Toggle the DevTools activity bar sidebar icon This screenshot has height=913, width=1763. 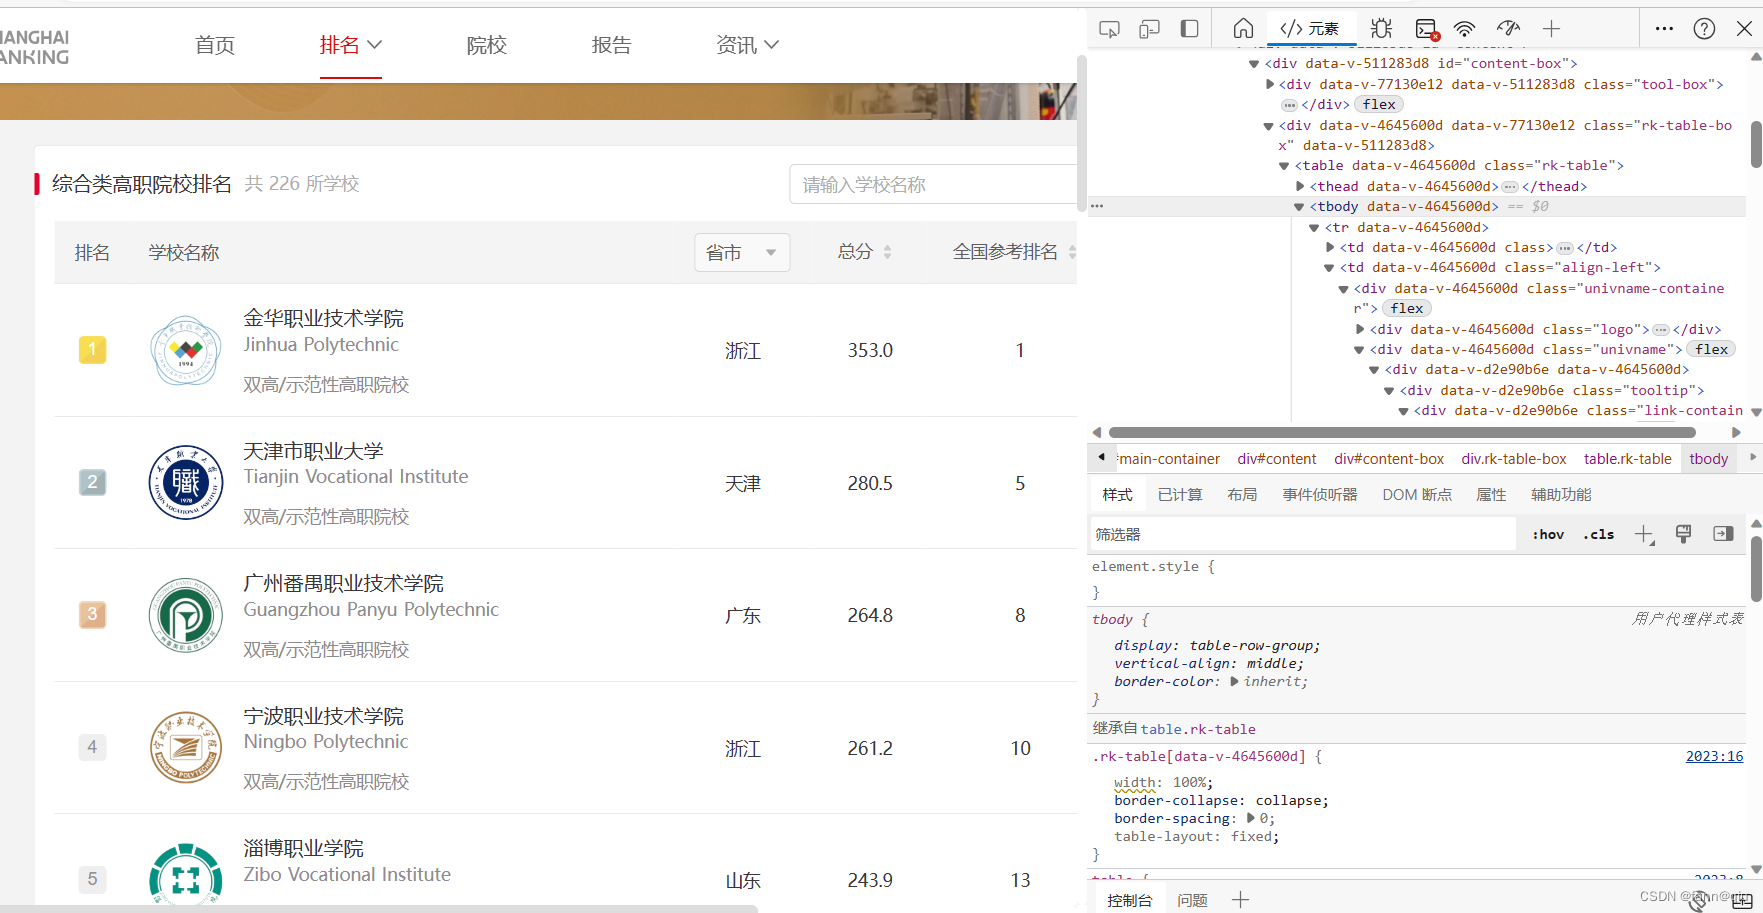coord(1189,29)
